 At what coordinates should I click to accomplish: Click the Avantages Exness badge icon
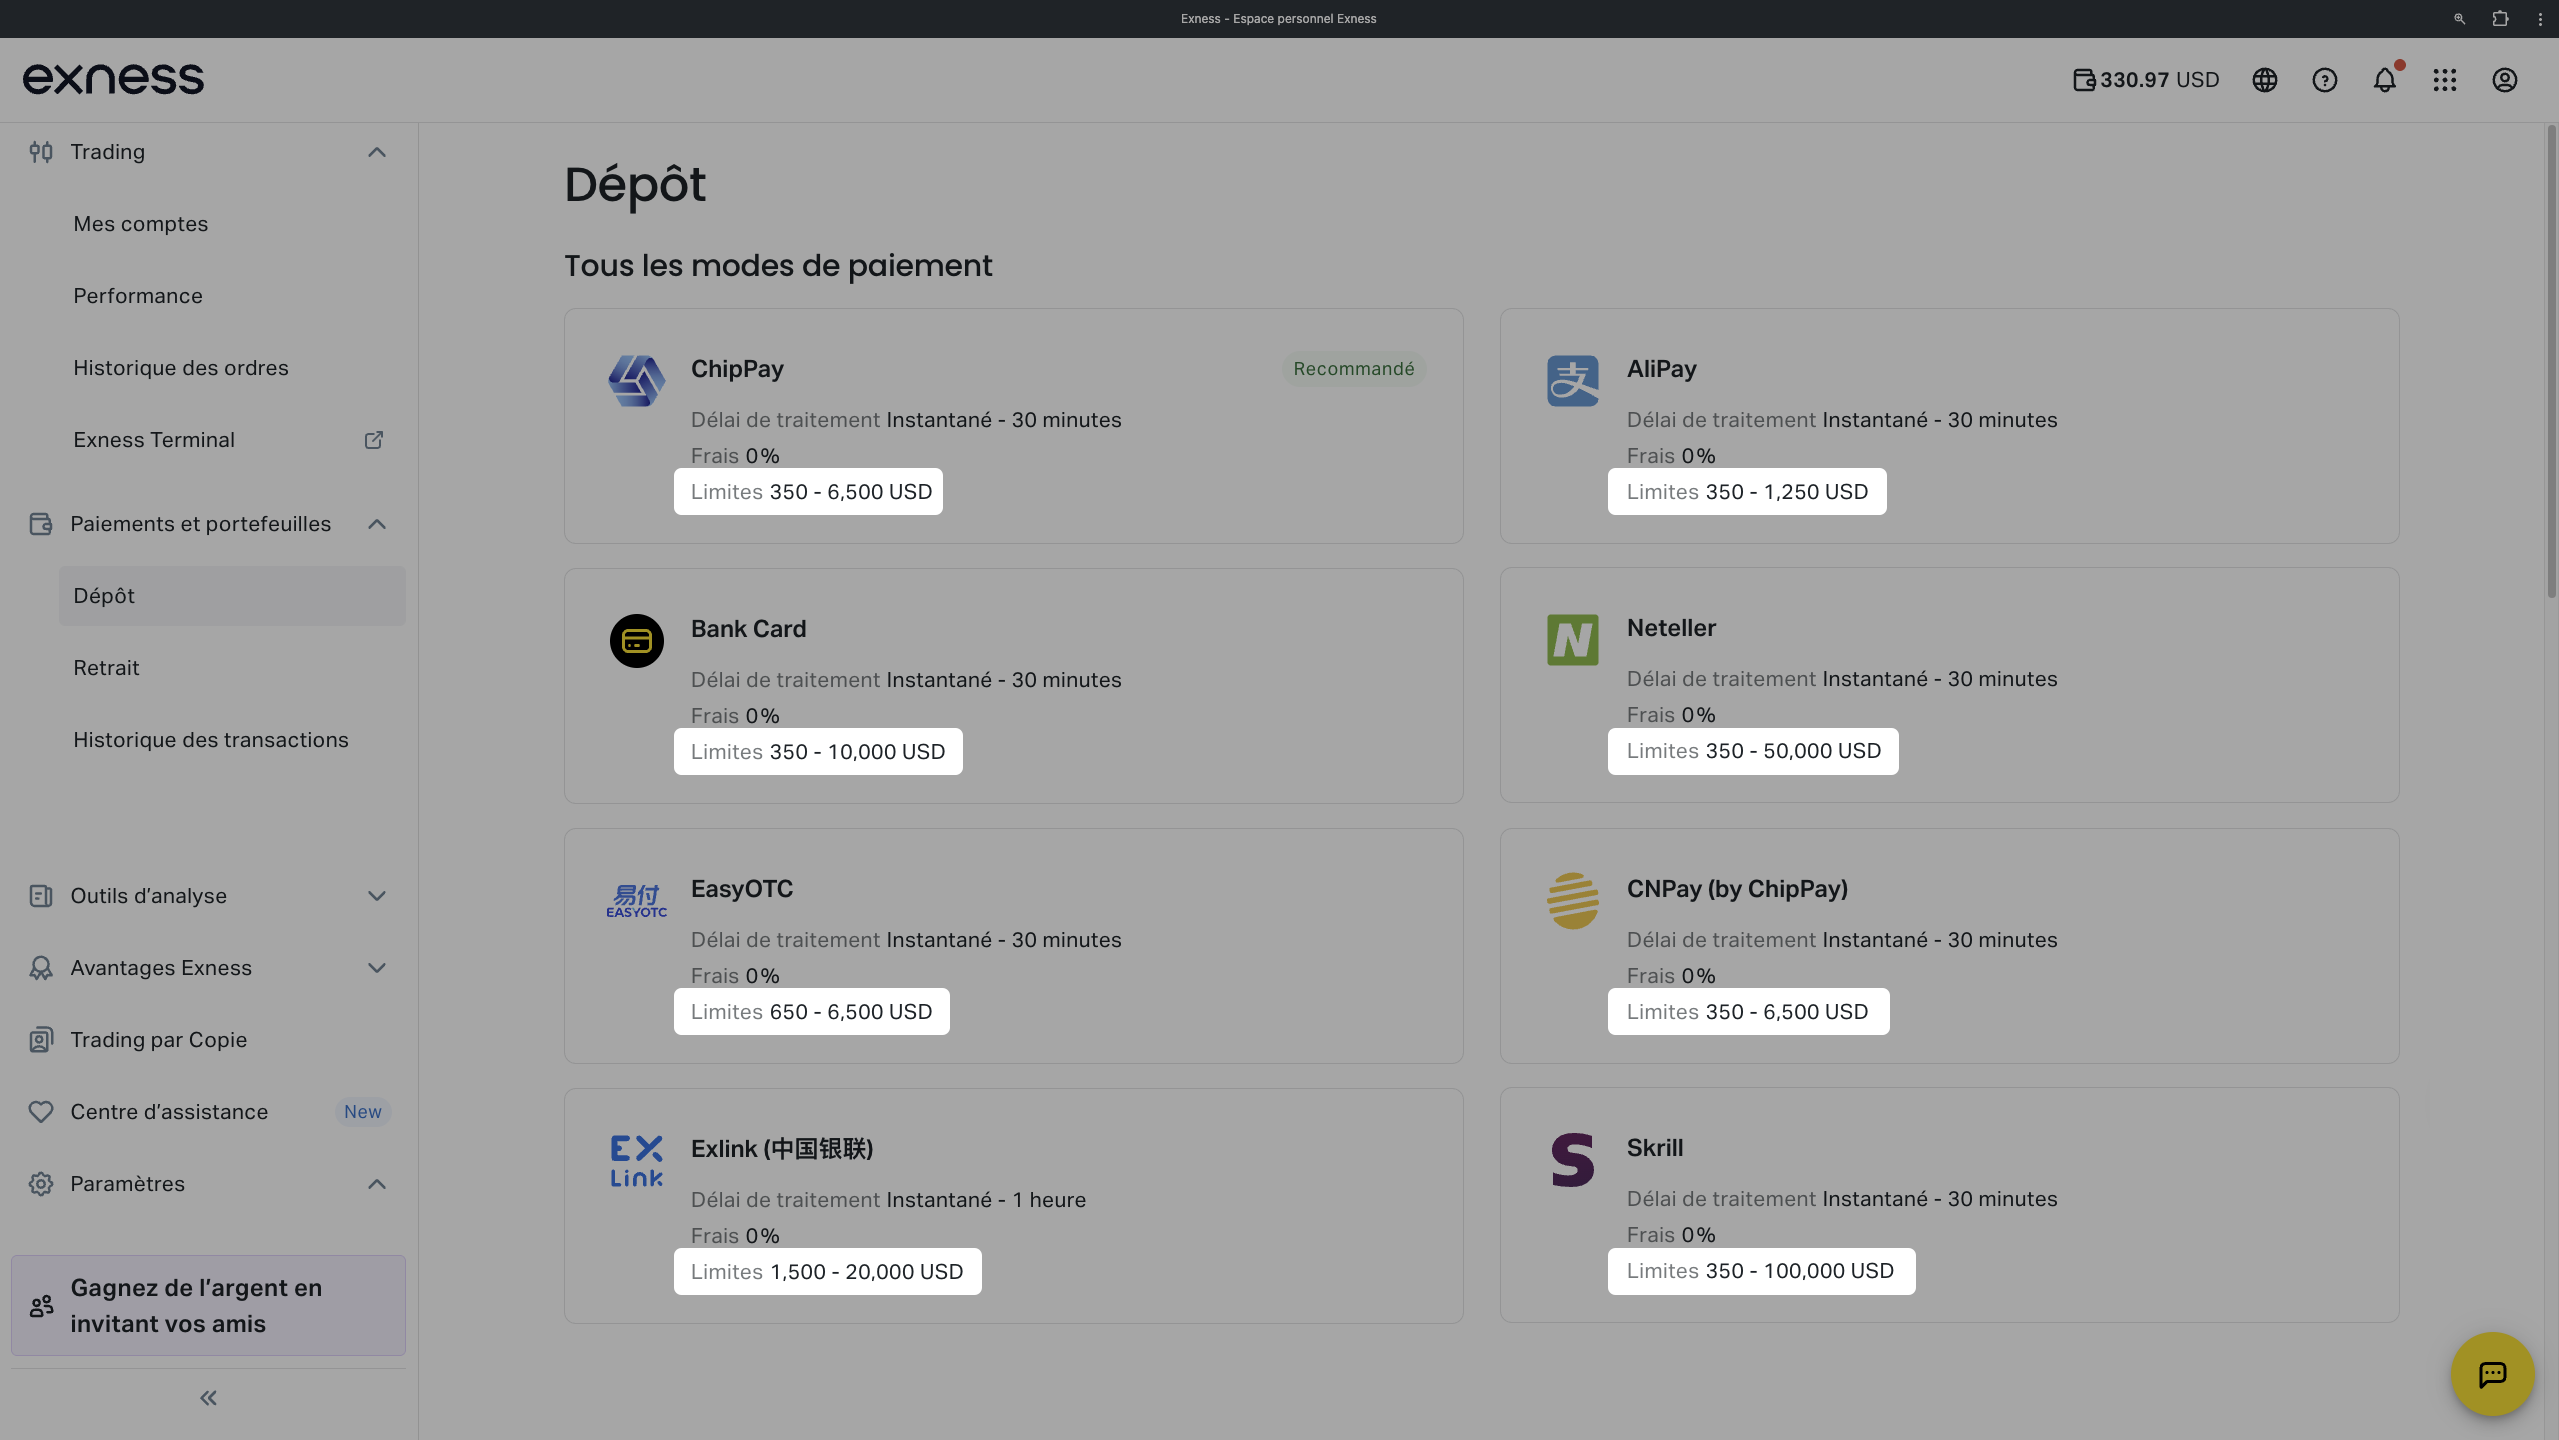click(x=41, y=968)
